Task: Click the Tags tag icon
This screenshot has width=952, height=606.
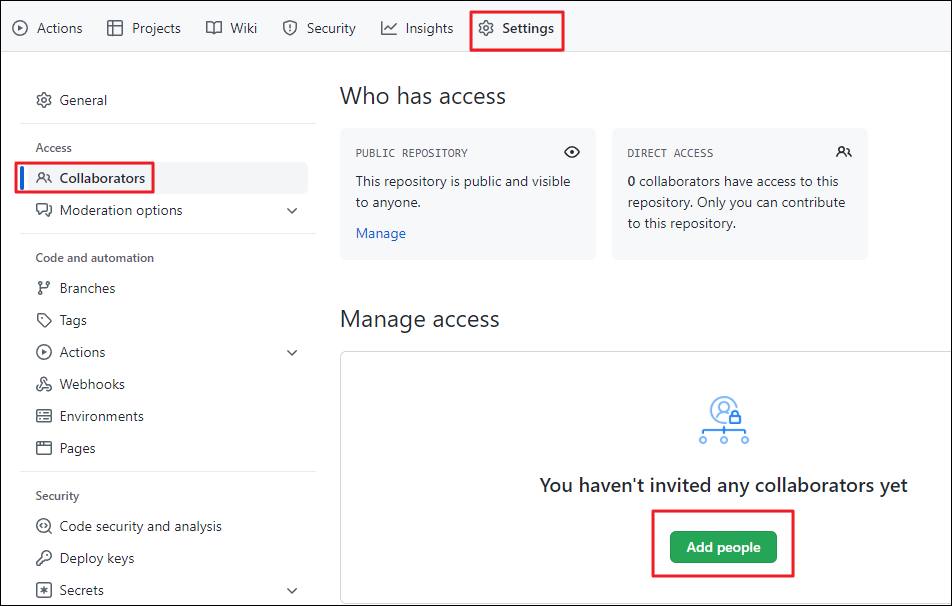Action: 44,320
